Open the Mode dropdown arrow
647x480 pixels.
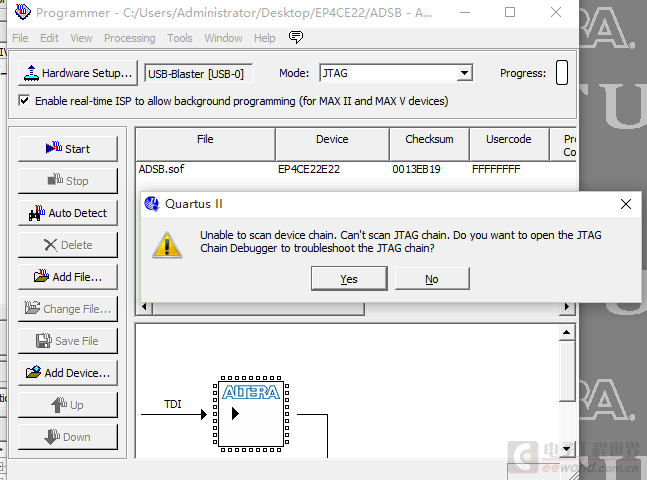tap(465, 73)
